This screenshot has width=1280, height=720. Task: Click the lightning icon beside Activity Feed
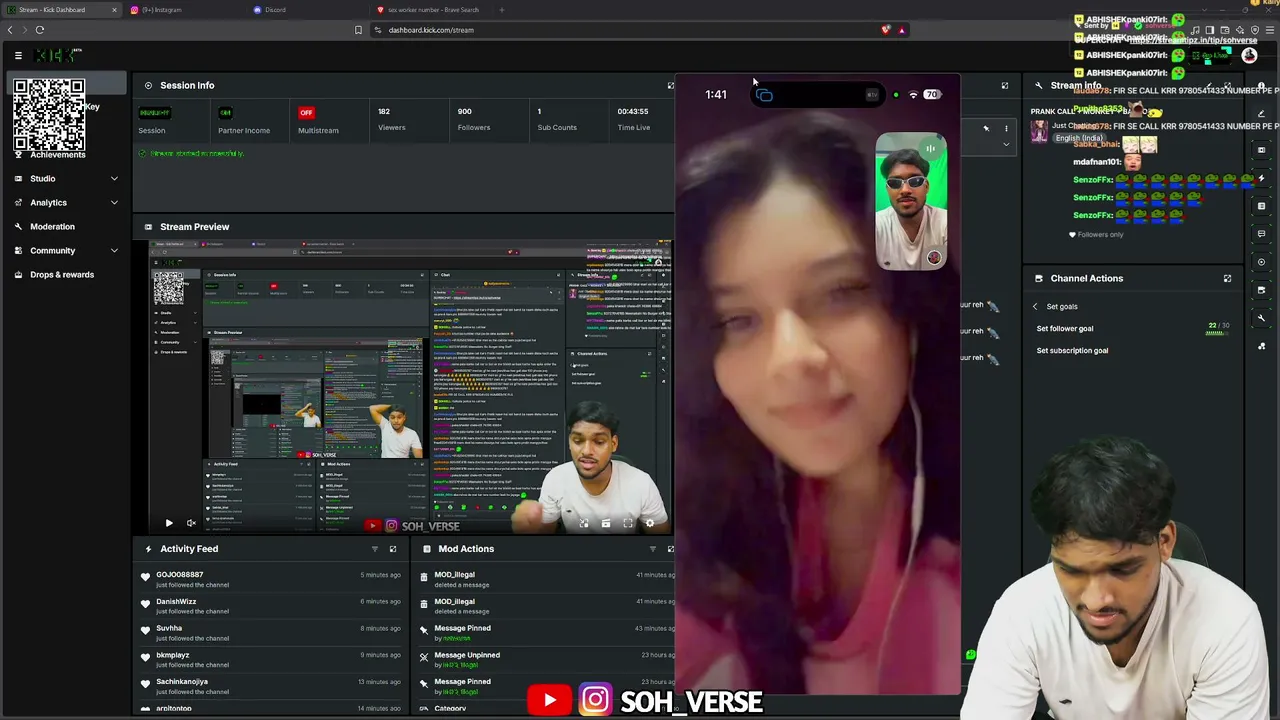pyautogui.click(x=148, y=549)
